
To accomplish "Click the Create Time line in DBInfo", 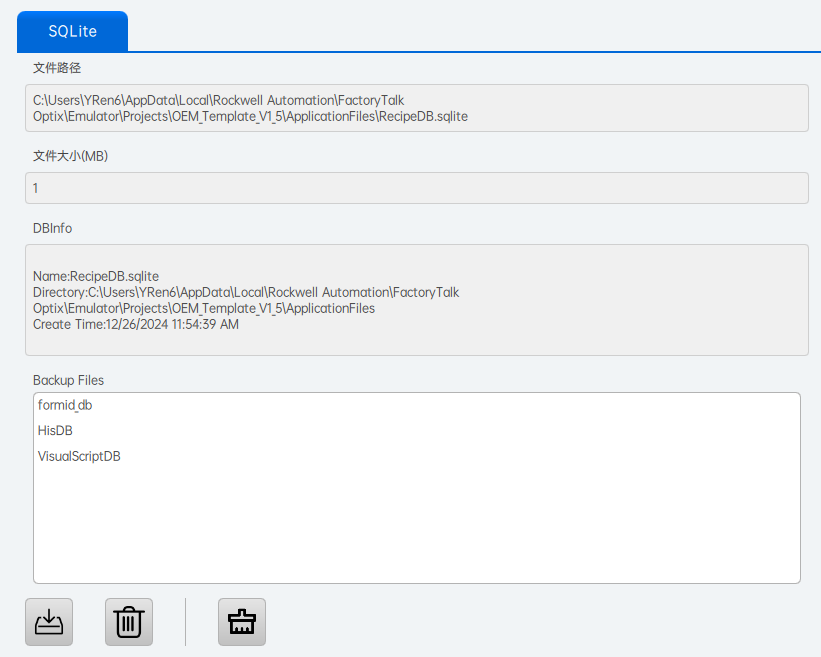I will click(x=136, y=324).
